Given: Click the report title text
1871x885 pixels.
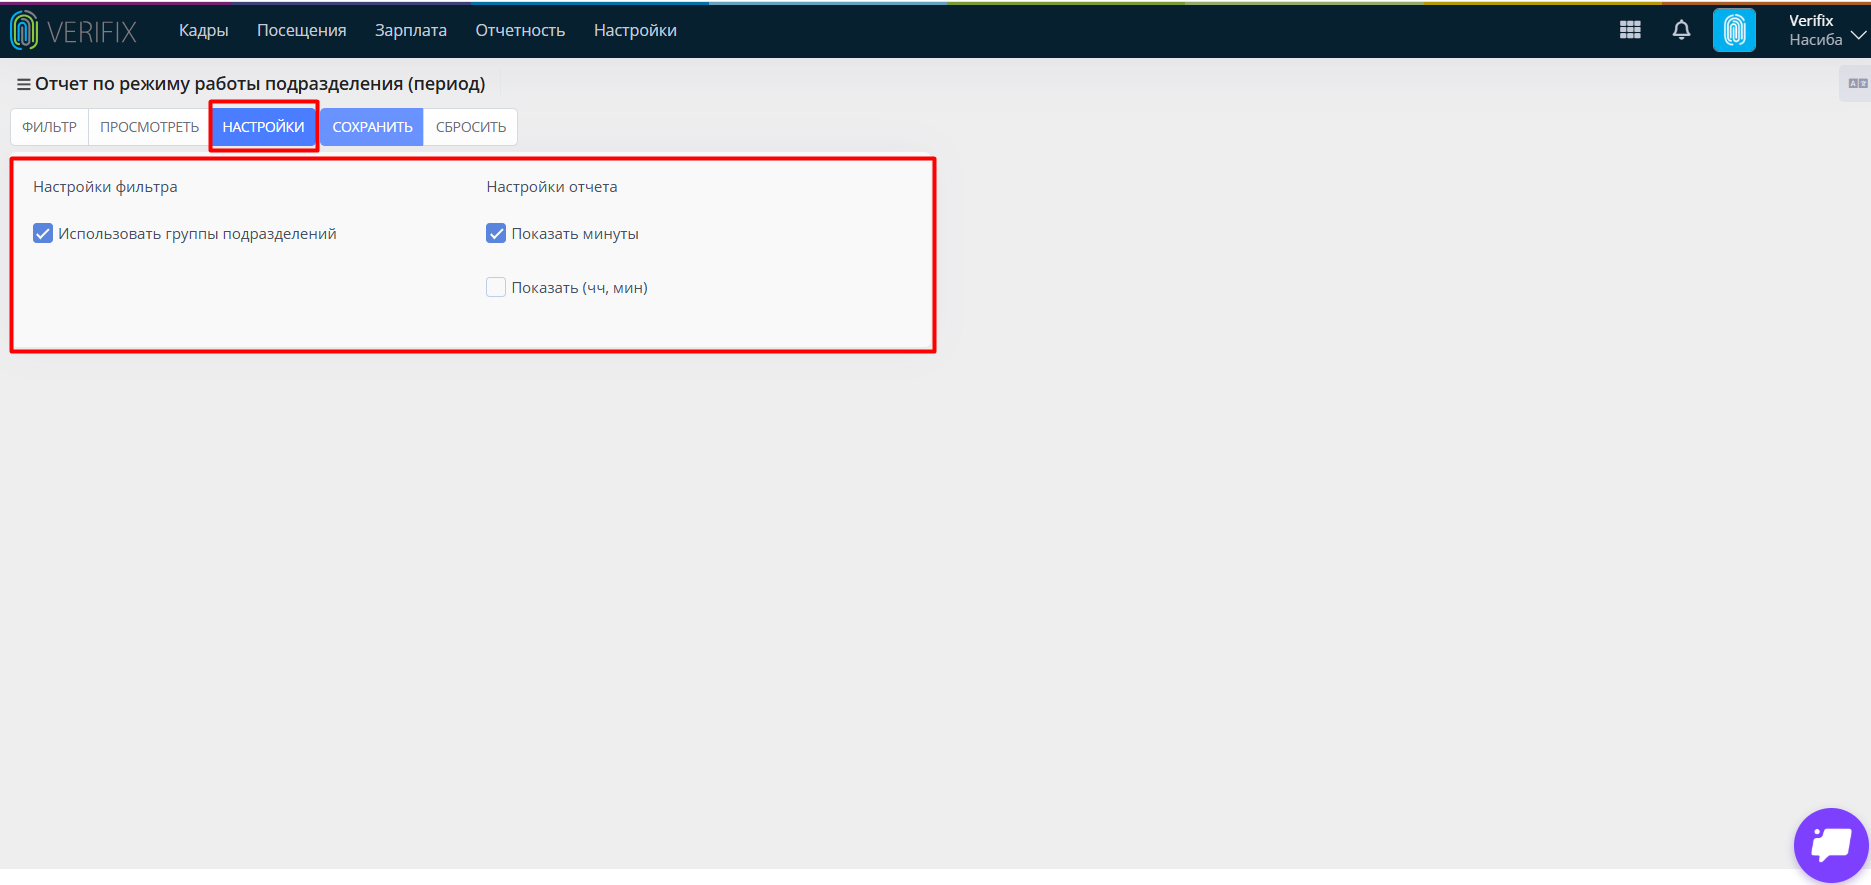Looking at the screenshot, I should click(x=260, y=84).
